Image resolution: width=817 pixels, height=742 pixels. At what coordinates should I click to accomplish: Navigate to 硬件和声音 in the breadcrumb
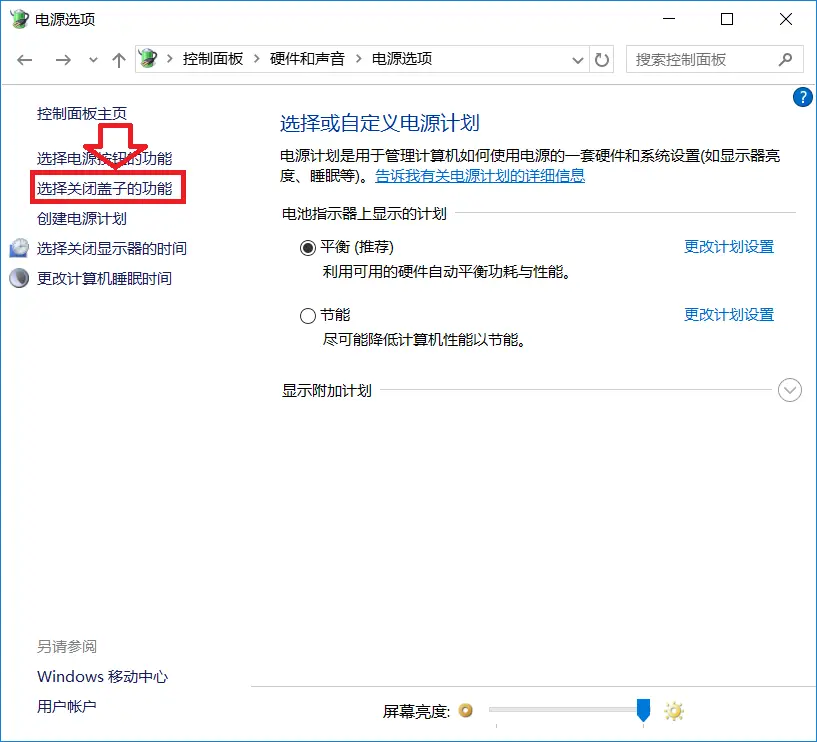[305, 59]
